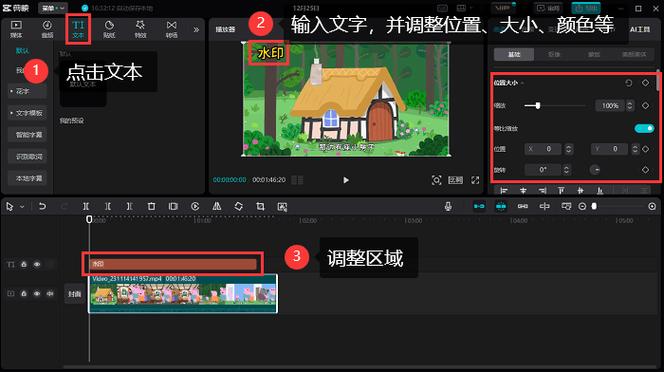Add a keyframe for scale

click(645, 105)
